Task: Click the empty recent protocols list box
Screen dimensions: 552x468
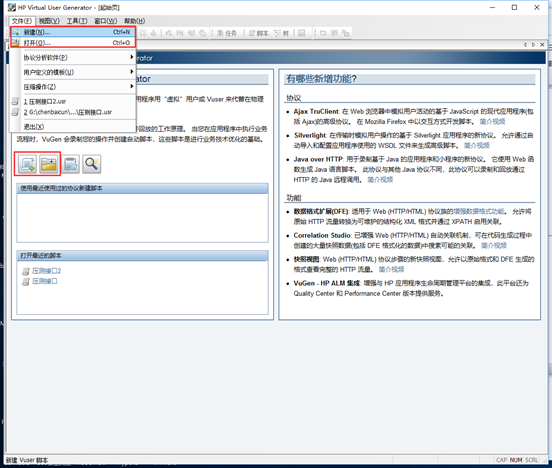Action: [x=142, y=218]
